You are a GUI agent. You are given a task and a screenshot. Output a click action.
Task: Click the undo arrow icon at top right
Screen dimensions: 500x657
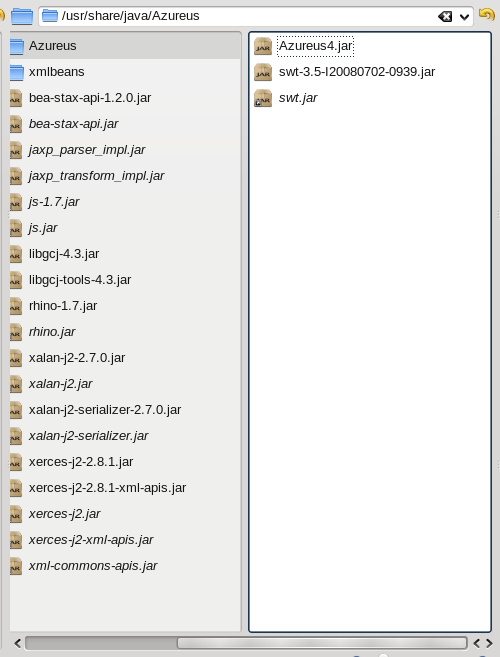pyautogui.click(x=487, y=15)
